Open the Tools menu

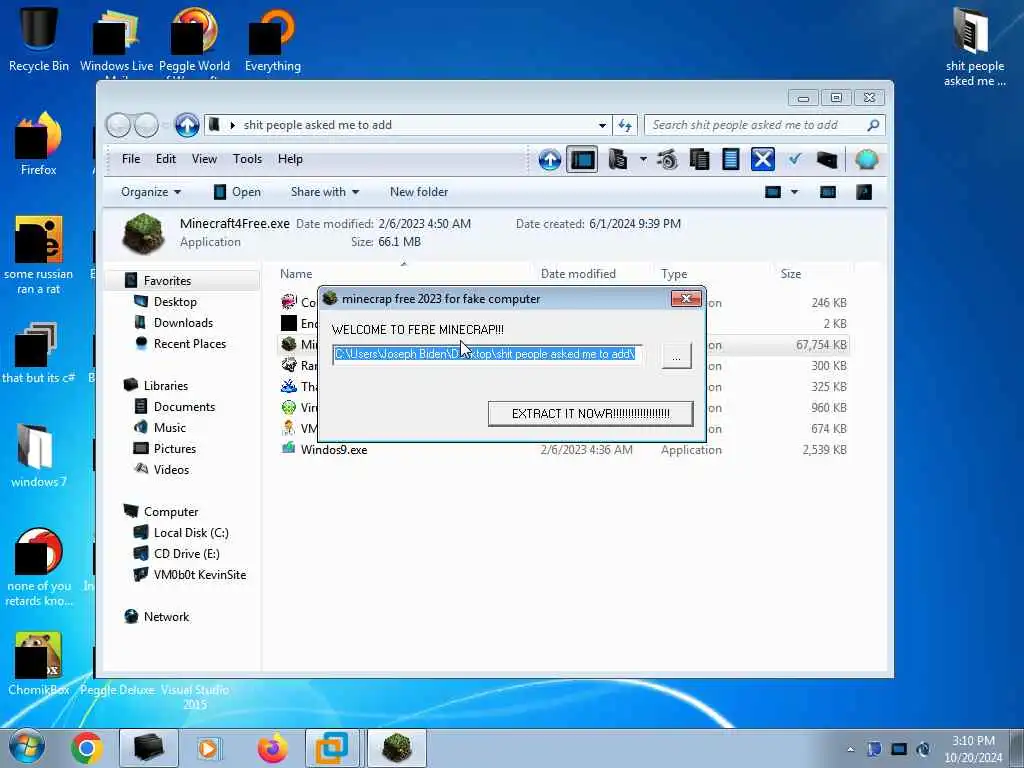(247, 159)
